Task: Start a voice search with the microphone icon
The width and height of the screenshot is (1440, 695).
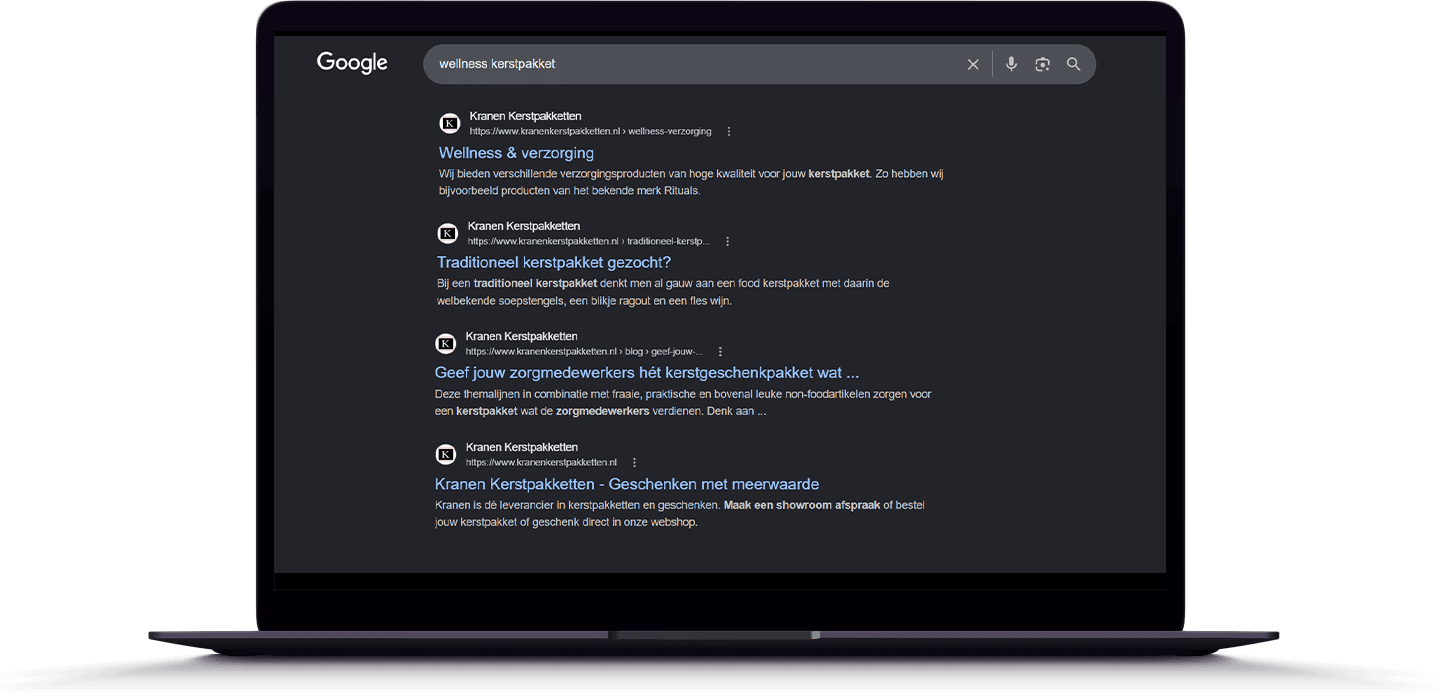Action: pyautogui.click(x=1011, y=64)
